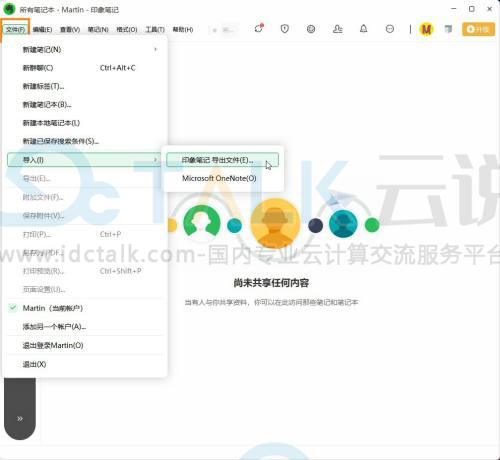Open the 编辑(E) menu
This screenshot has height=460, width=500.
(x=42, y=30)
